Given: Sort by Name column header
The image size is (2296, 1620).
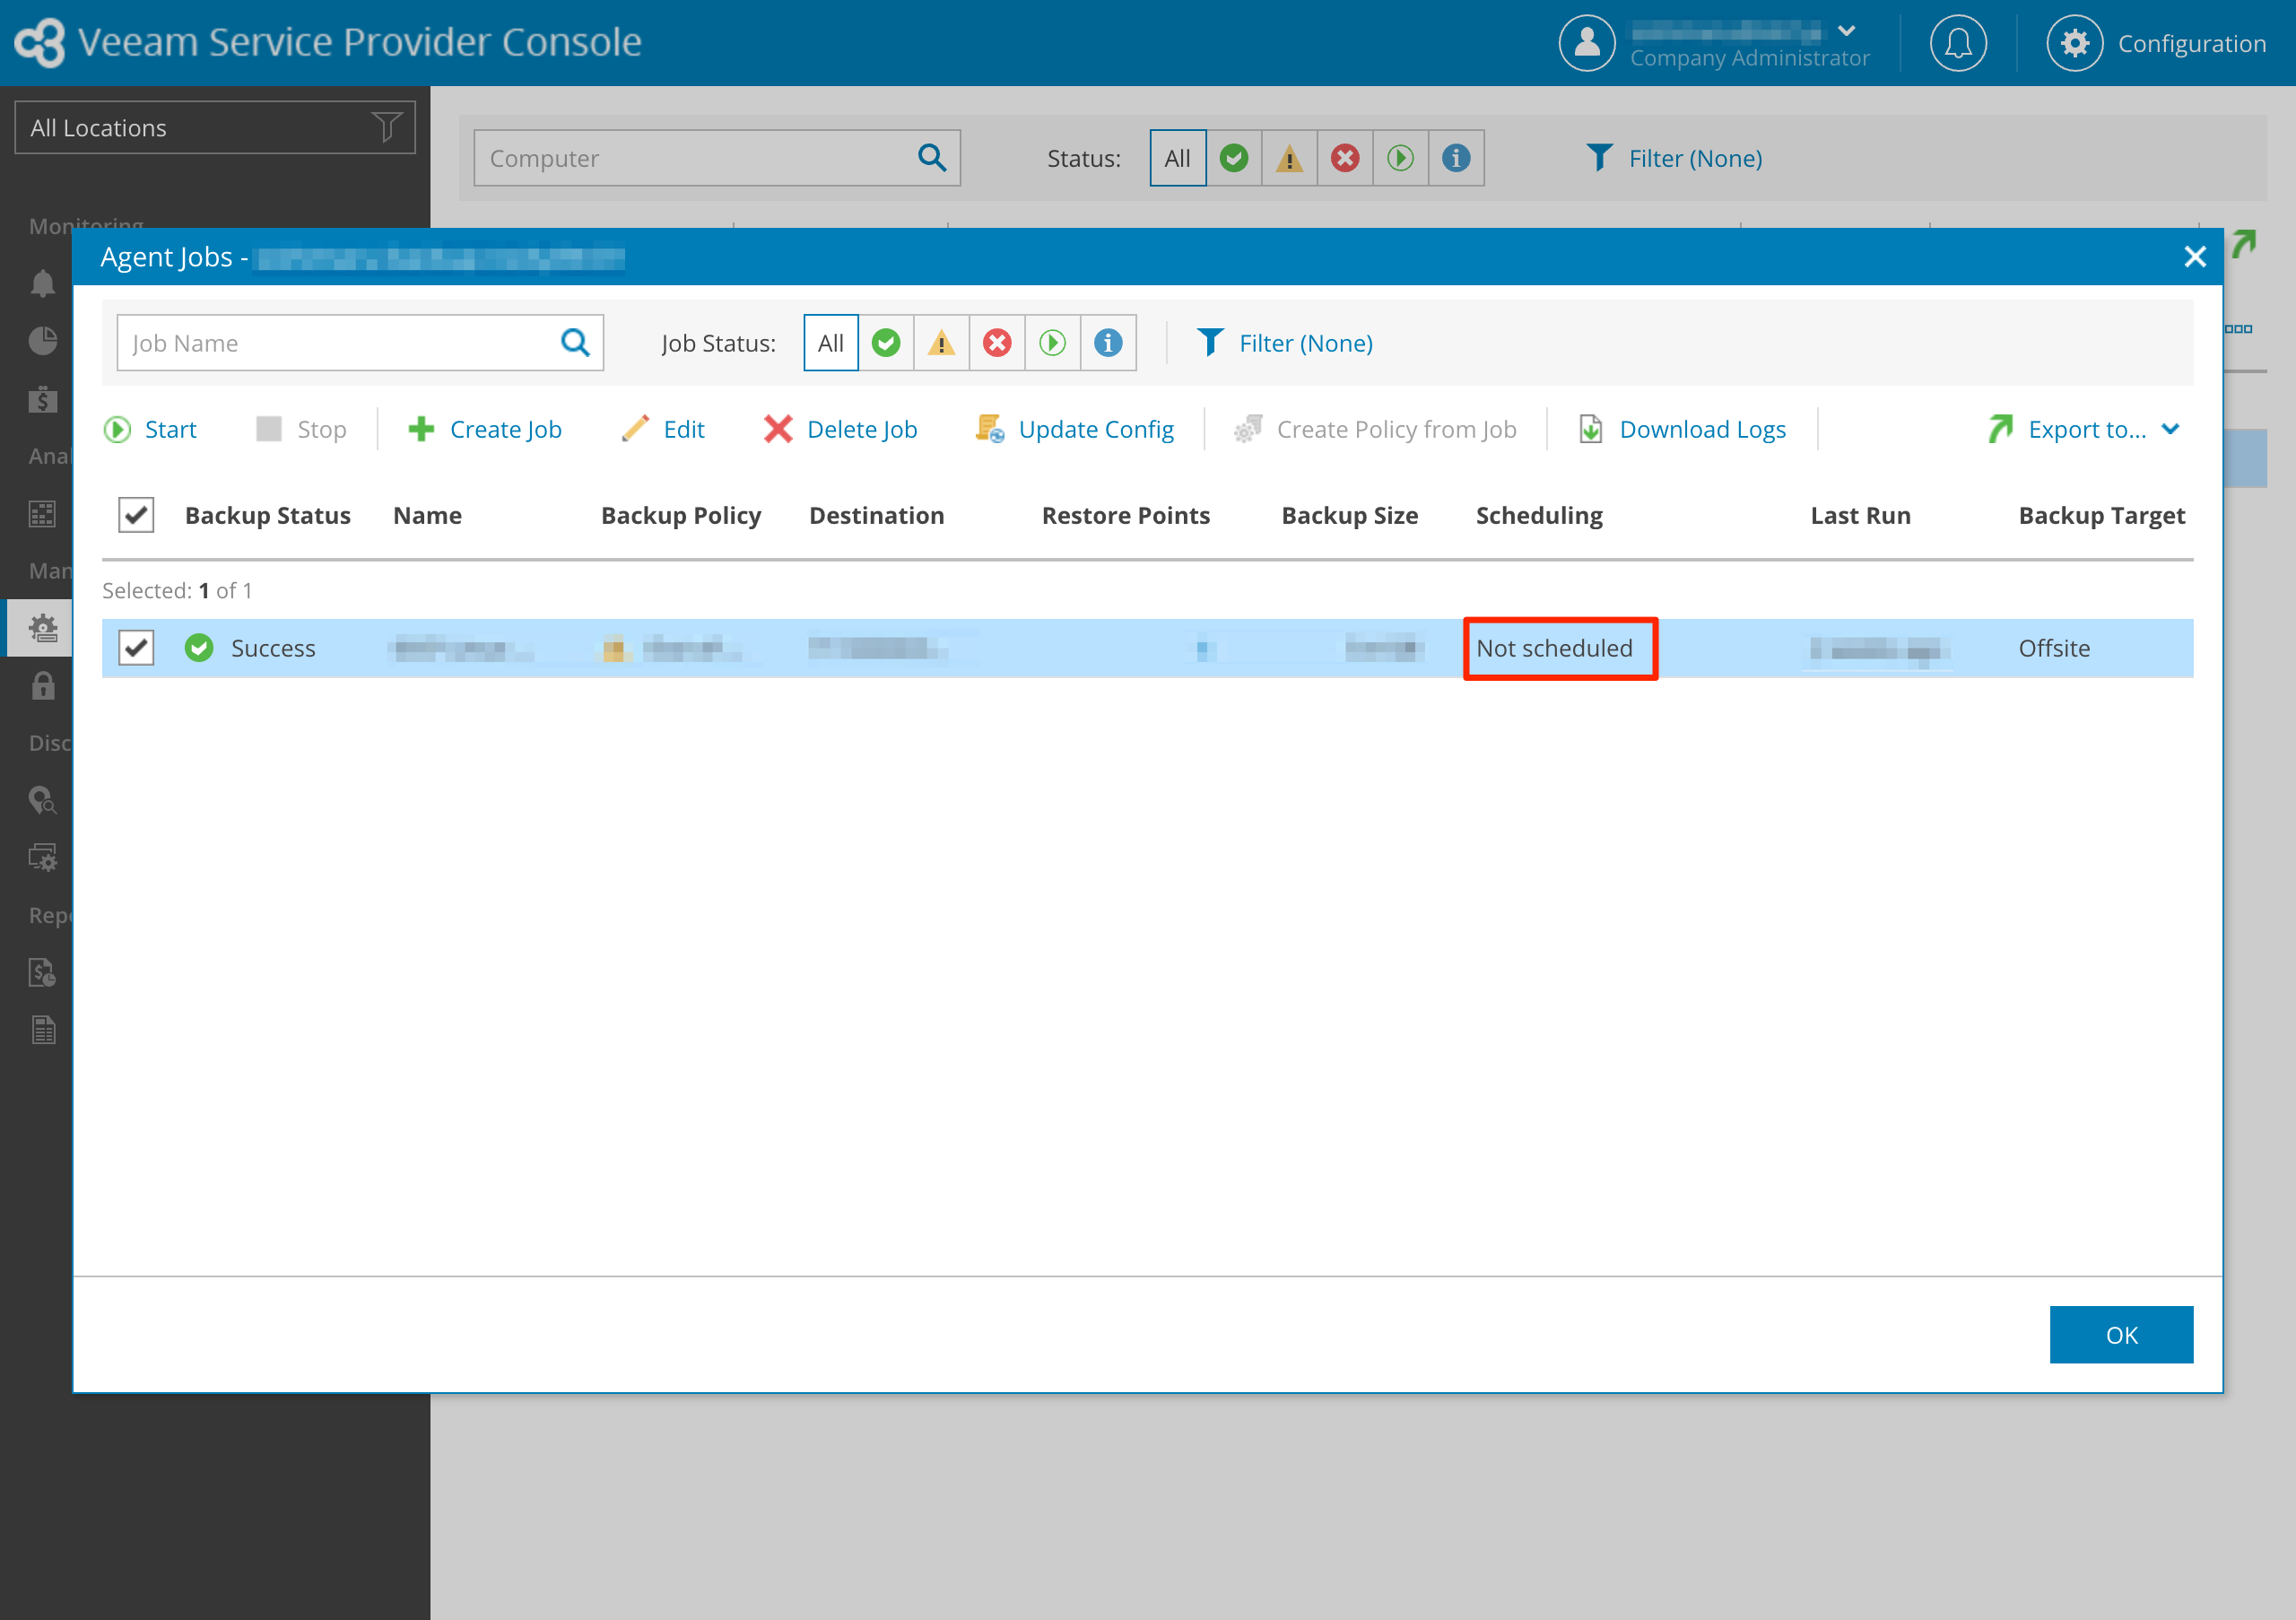Looking at the screenshot, I should pos(427,515).
